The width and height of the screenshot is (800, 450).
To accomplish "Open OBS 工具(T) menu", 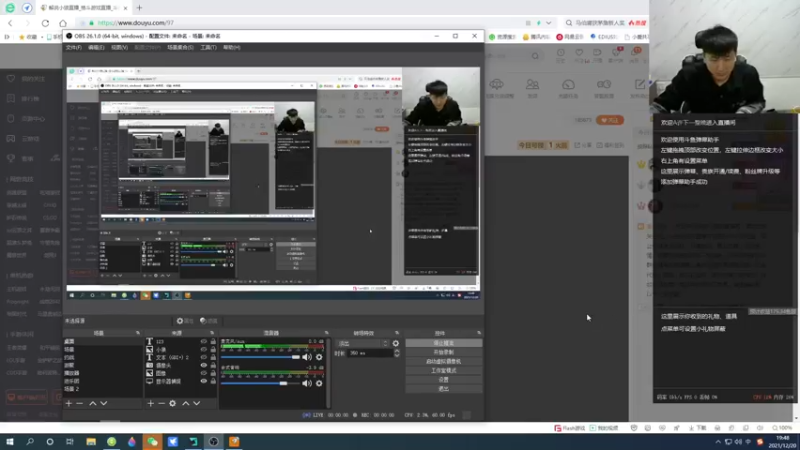I will (208, 47).
